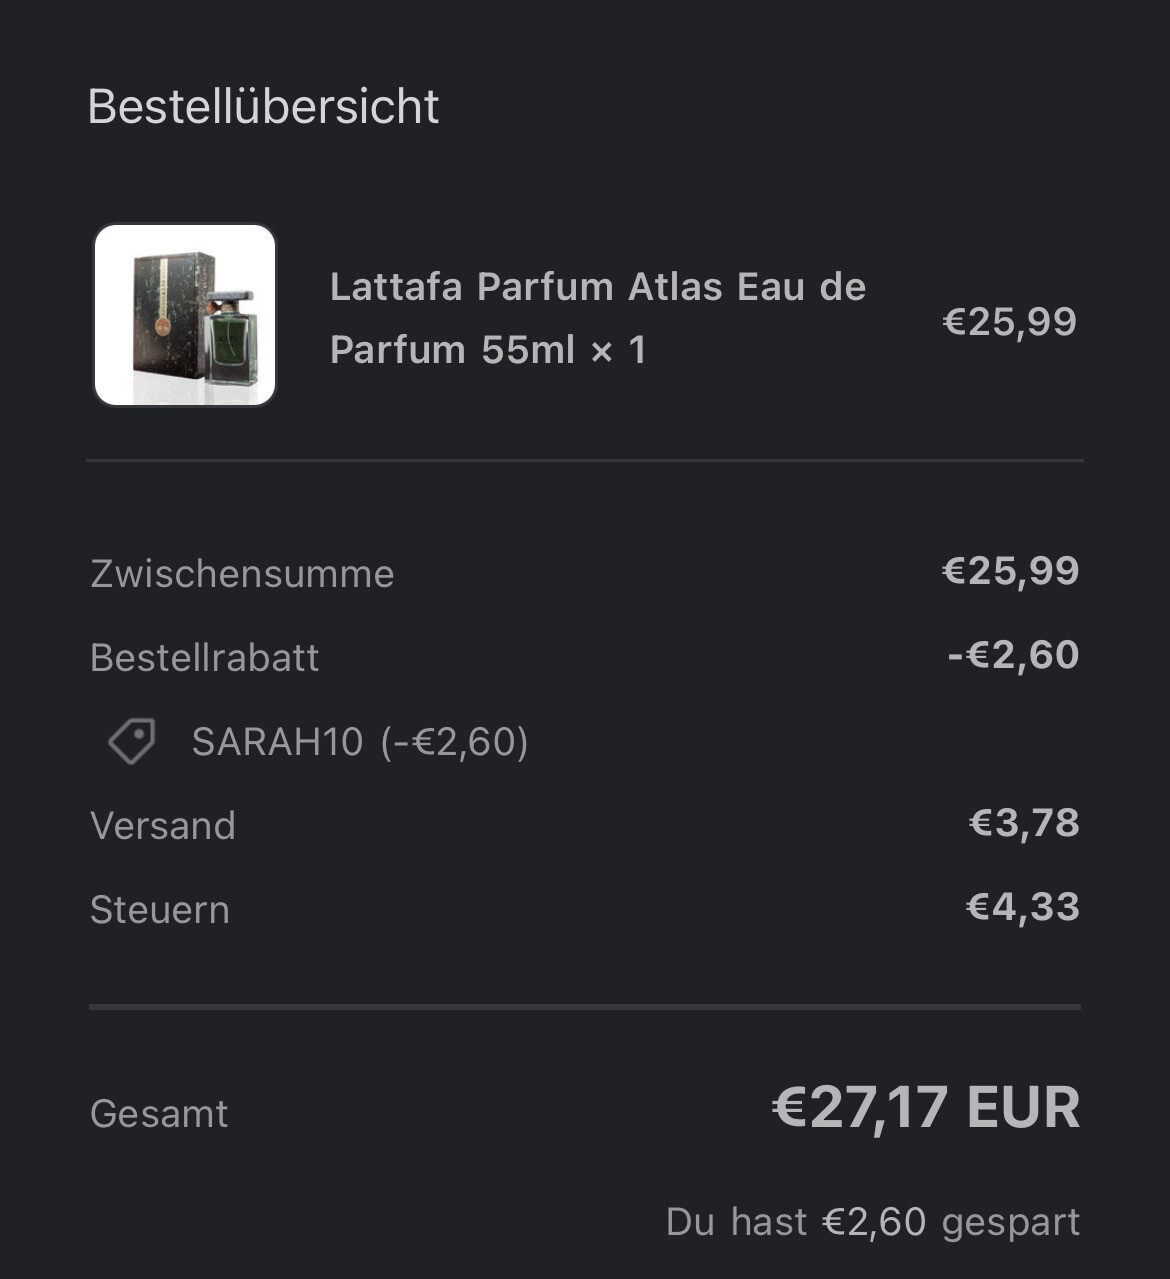The image size is (1170, 1279).
Task: Select the Steuern label
Action: (x=160, y=910)
